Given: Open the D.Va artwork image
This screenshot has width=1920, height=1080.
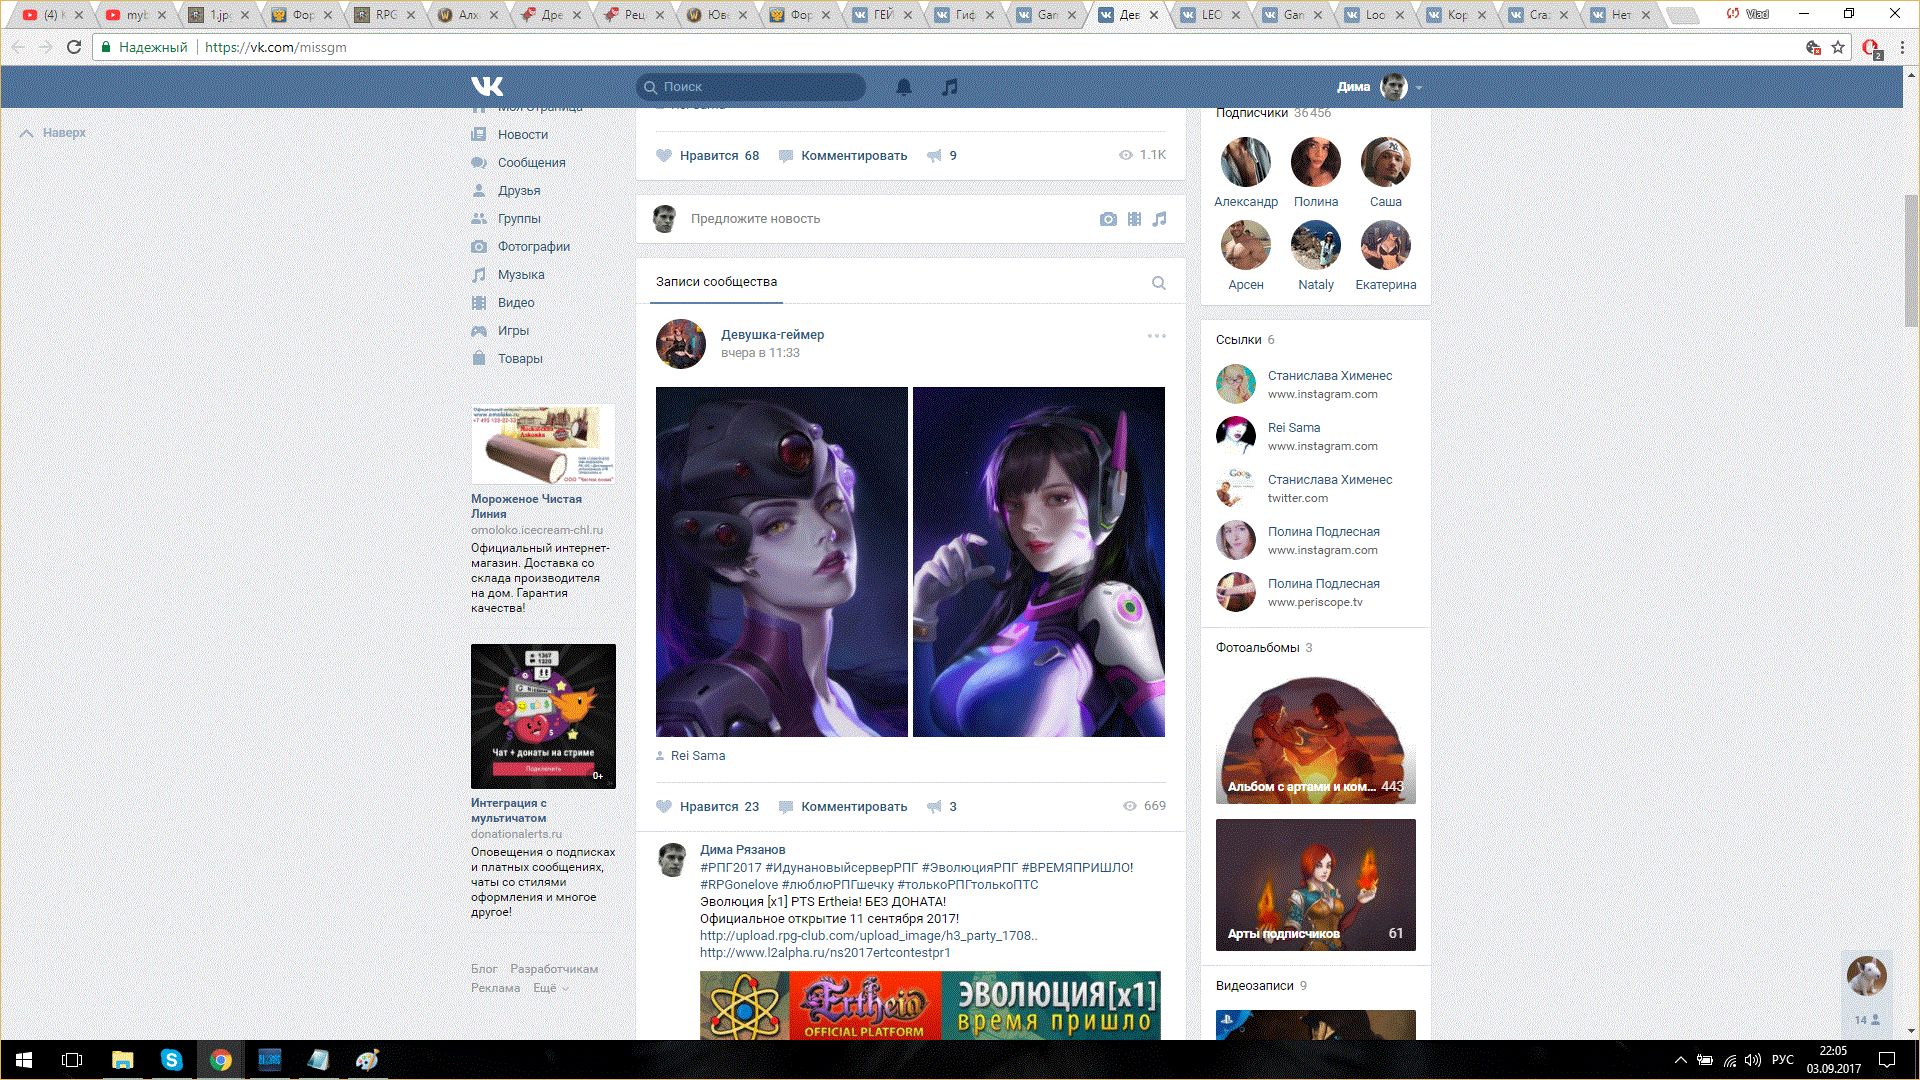Looking at the screenshot, I should pos(1039,562).
